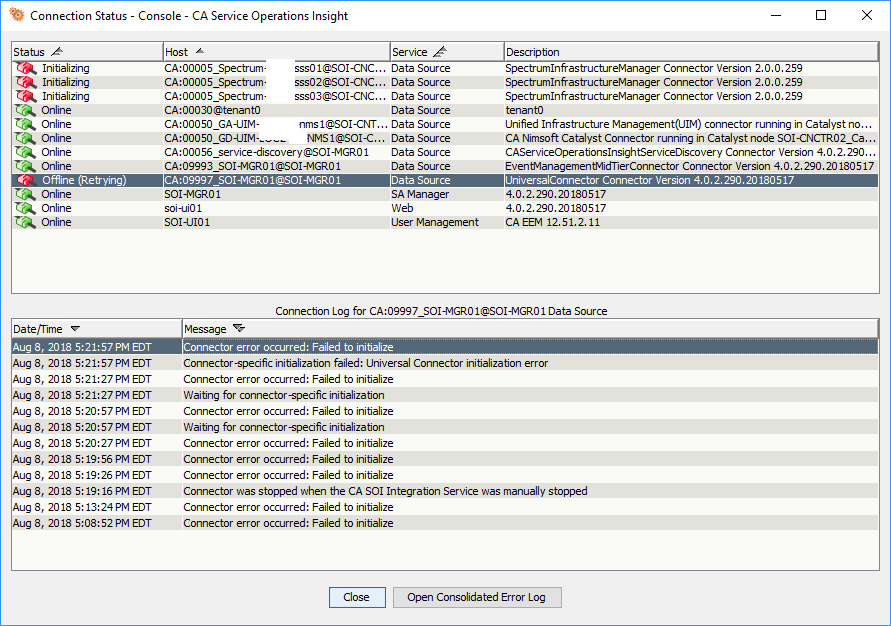Image resolution: width=891 pixels, height=626 pixels.
Task: Select the Aug 8, 2018 5:08:52 PM log timestamp
Action: point(82,523)
